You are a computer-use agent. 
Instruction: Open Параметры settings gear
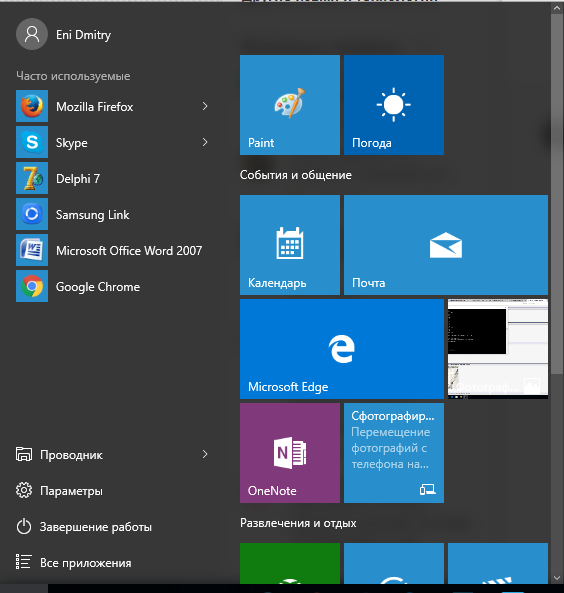(24, 490)
